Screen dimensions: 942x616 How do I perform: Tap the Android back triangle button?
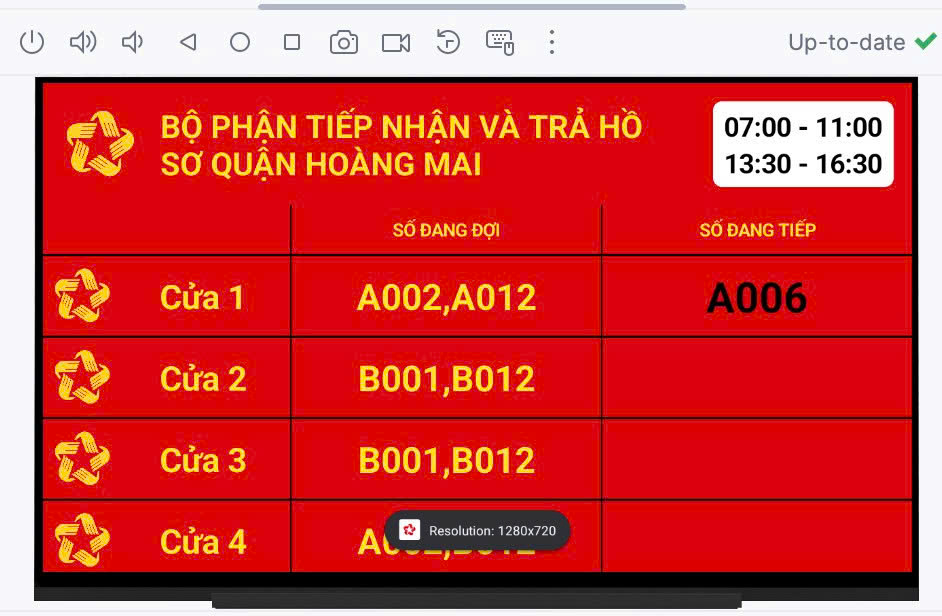click(x=187, y=42)
